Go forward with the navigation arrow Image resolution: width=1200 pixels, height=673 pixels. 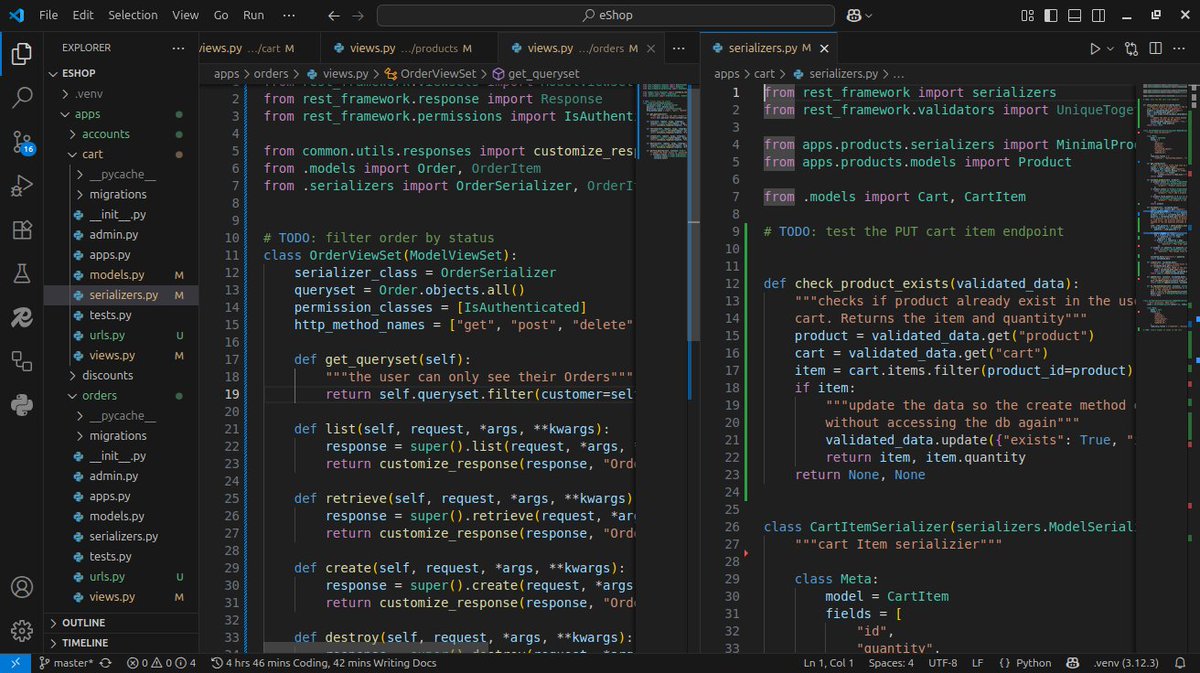click(358, 16)
